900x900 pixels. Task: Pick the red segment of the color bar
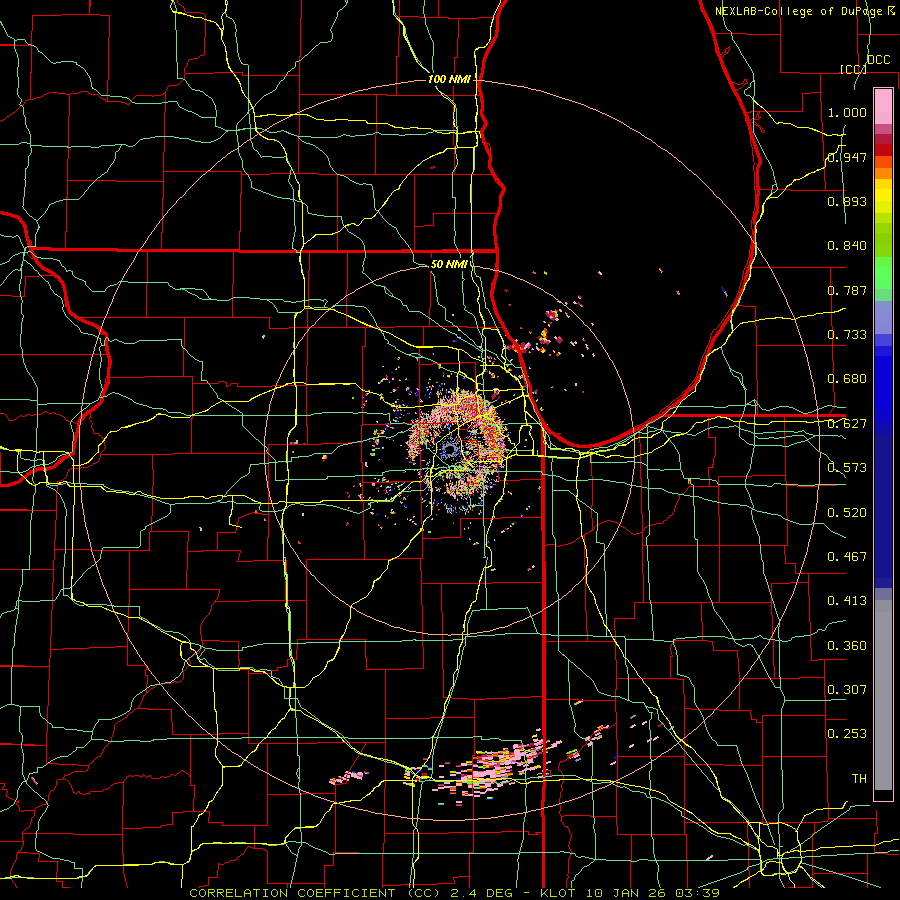pos(883,150)
